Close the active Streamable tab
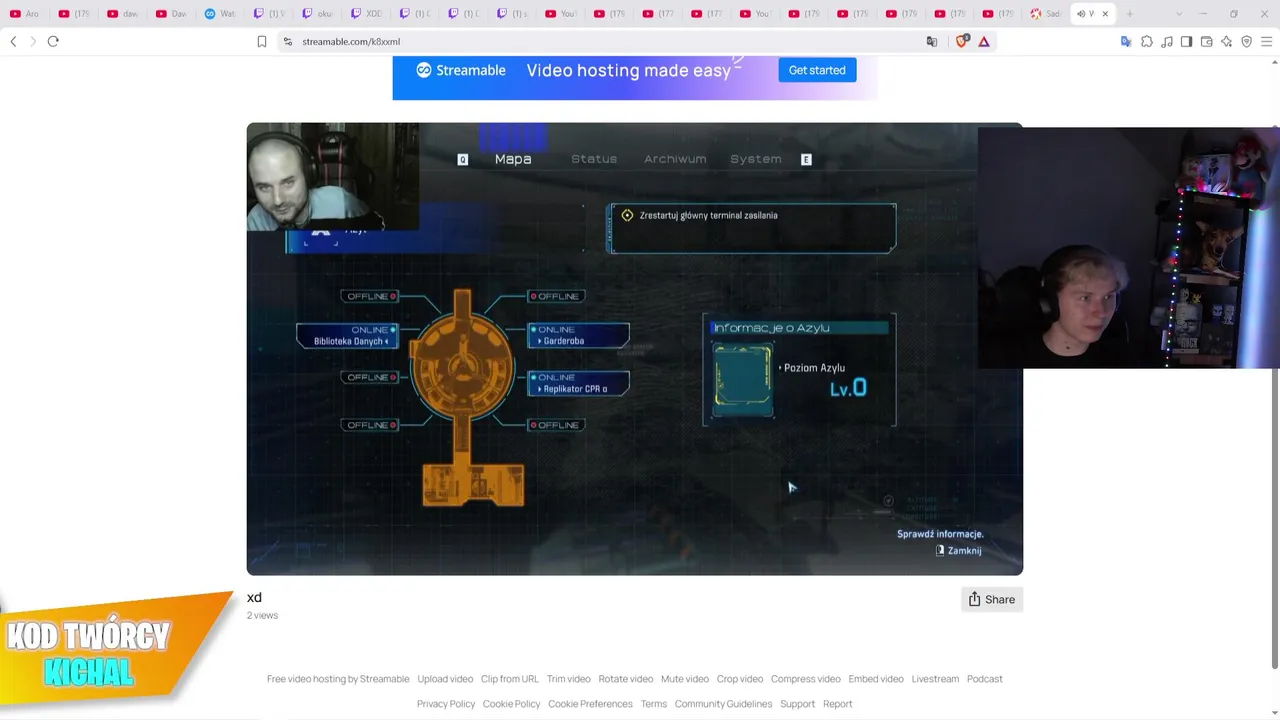1280x720 pixels. tap(1105, 14)
